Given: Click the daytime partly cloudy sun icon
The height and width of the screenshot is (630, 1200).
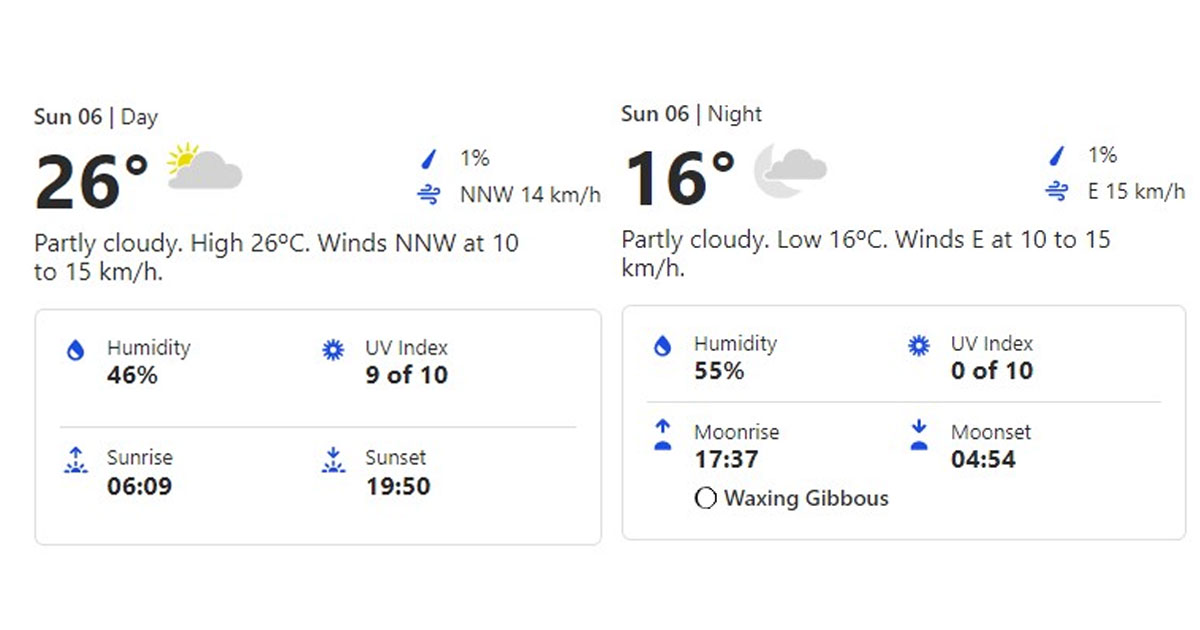Looking at the screenshot, I should click(204, 167).
